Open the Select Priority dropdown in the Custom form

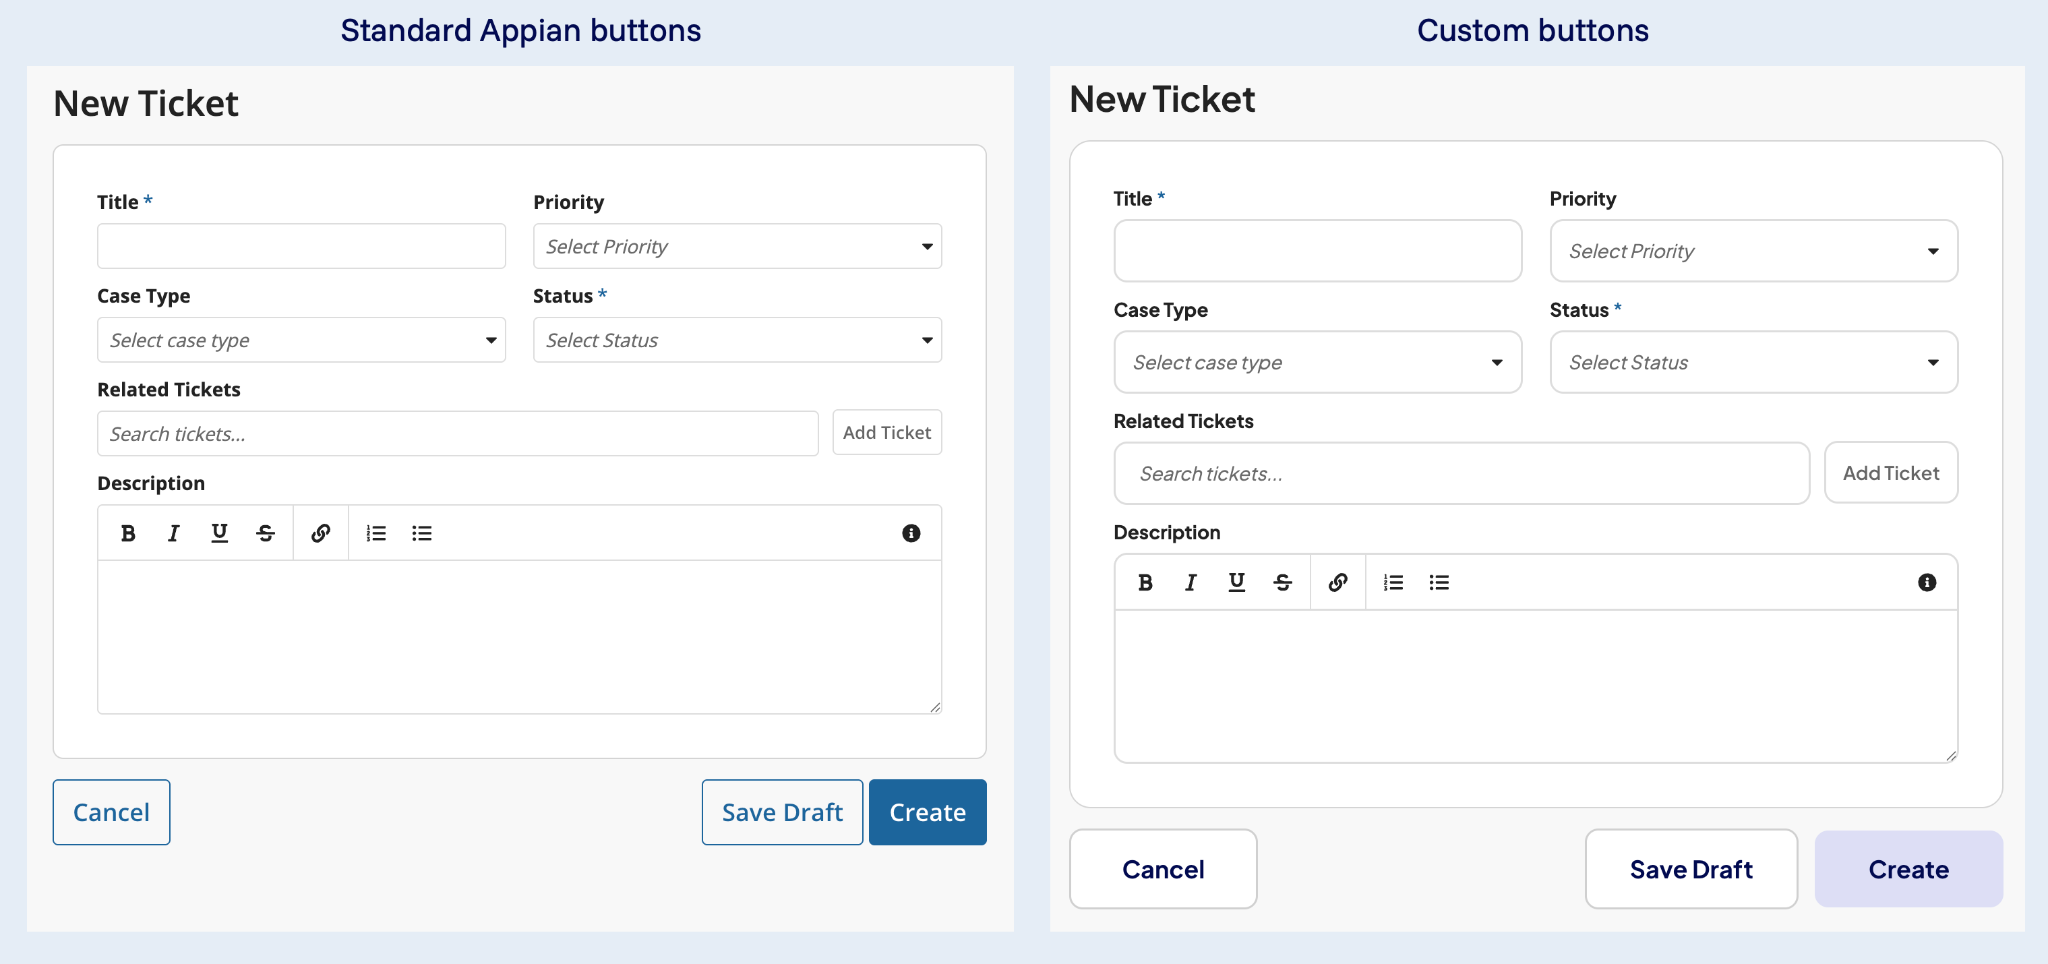1754,251
